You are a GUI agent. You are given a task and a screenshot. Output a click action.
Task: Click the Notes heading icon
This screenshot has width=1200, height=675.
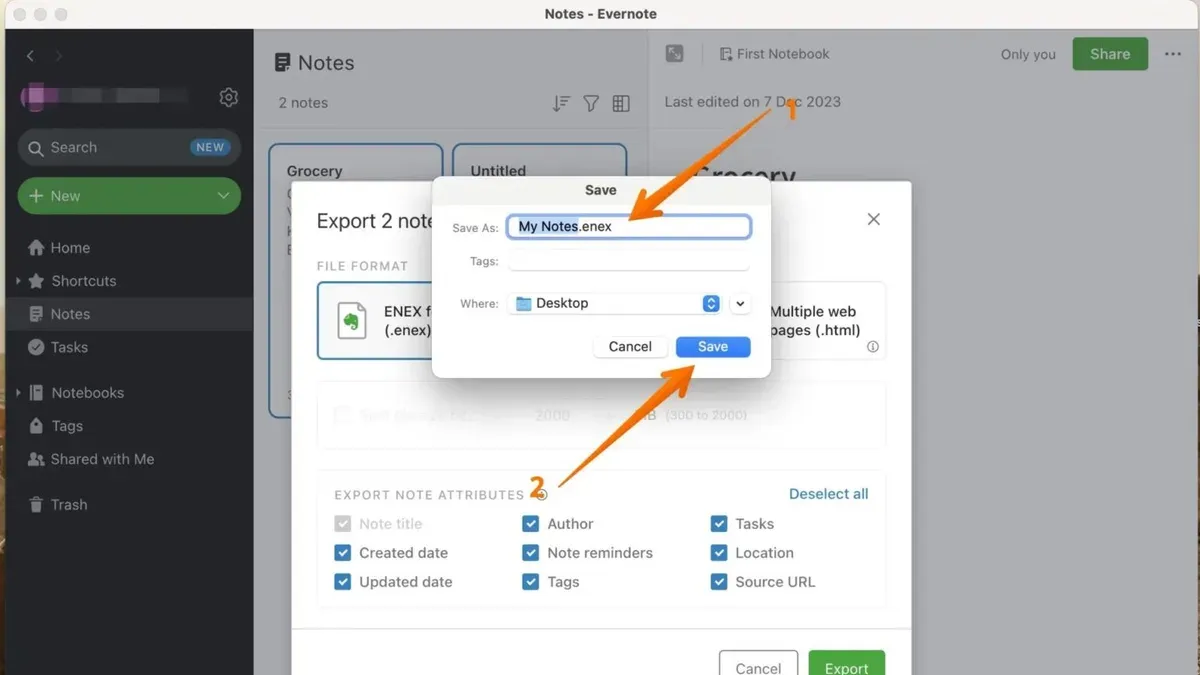tap(283, 63)
